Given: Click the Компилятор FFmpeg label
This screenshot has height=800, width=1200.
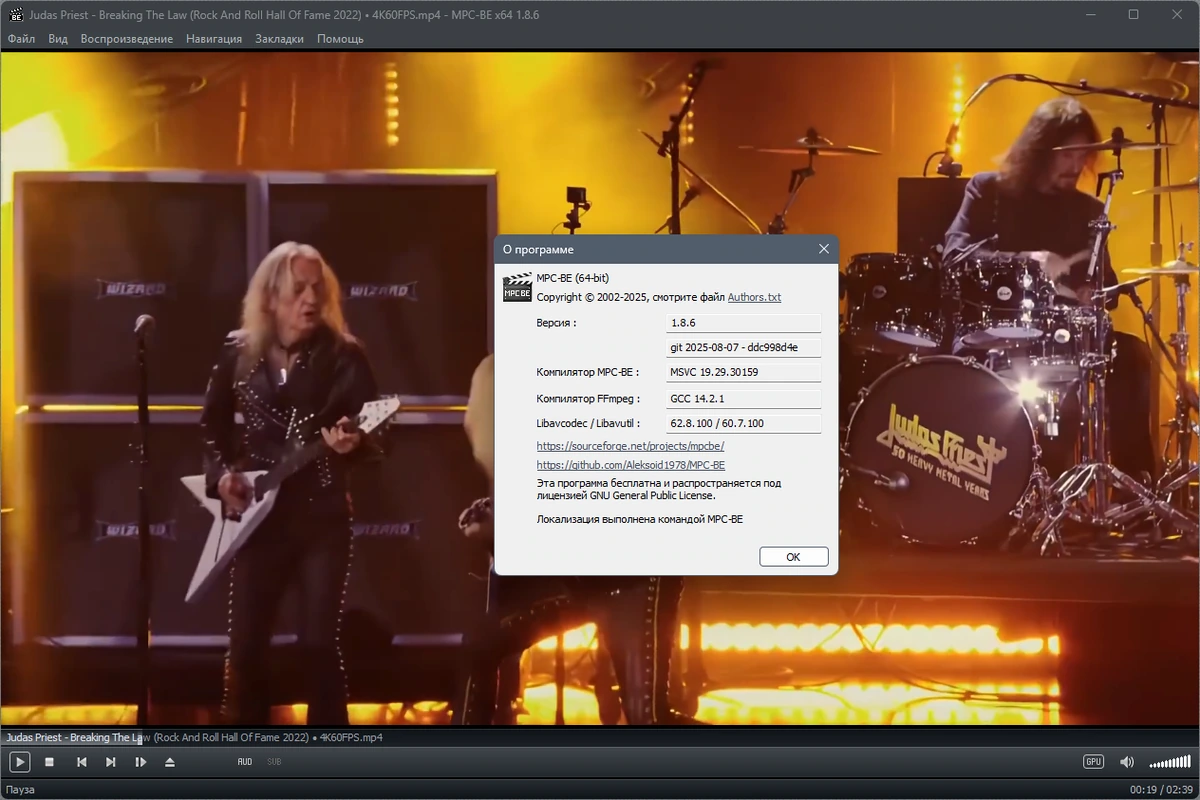Looking at the screenshot, I should click(x=588, y=398).
